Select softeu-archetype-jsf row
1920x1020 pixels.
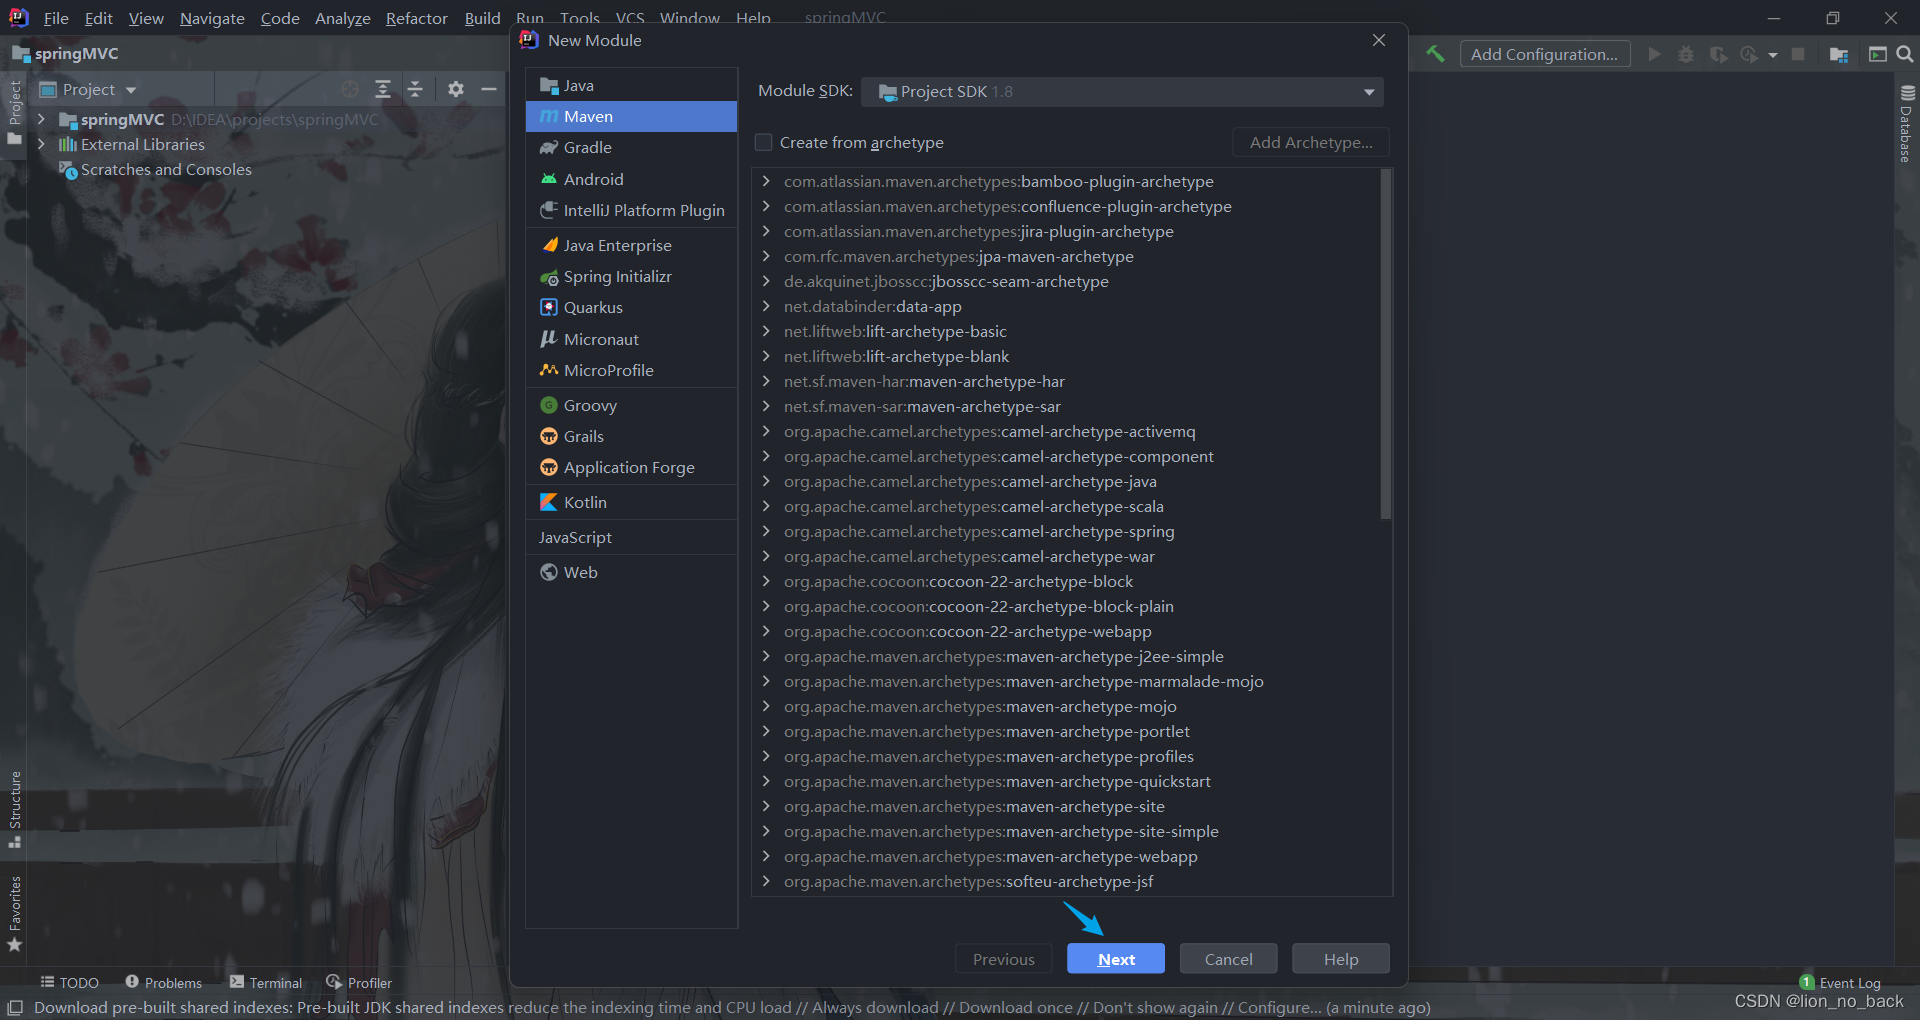(1066, 881)
